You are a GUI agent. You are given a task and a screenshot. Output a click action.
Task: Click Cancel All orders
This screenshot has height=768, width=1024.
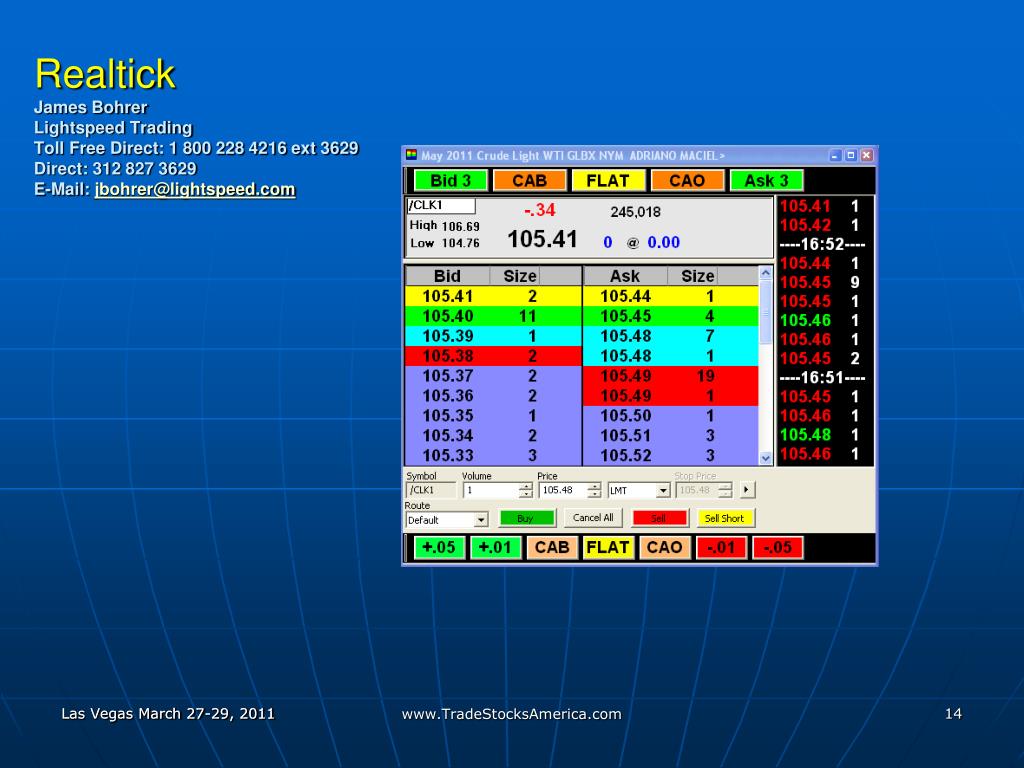tap(594, 517)
